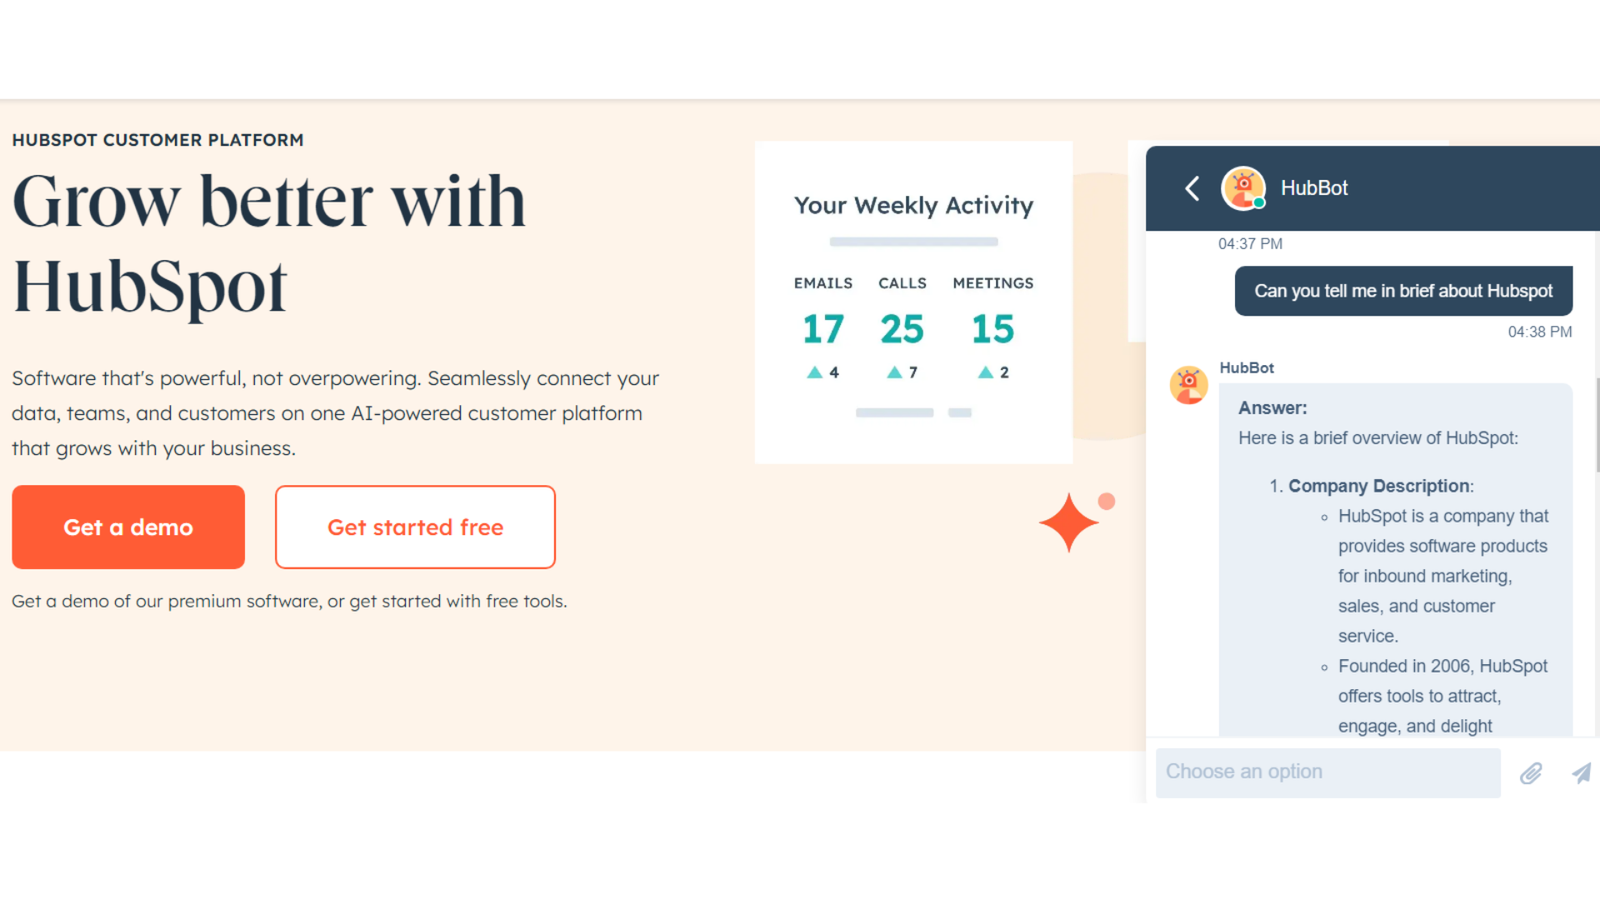Click the paperclip attachment icon
The width and height of the screenshot is (1600, 900).
(x=1531, y=773)
